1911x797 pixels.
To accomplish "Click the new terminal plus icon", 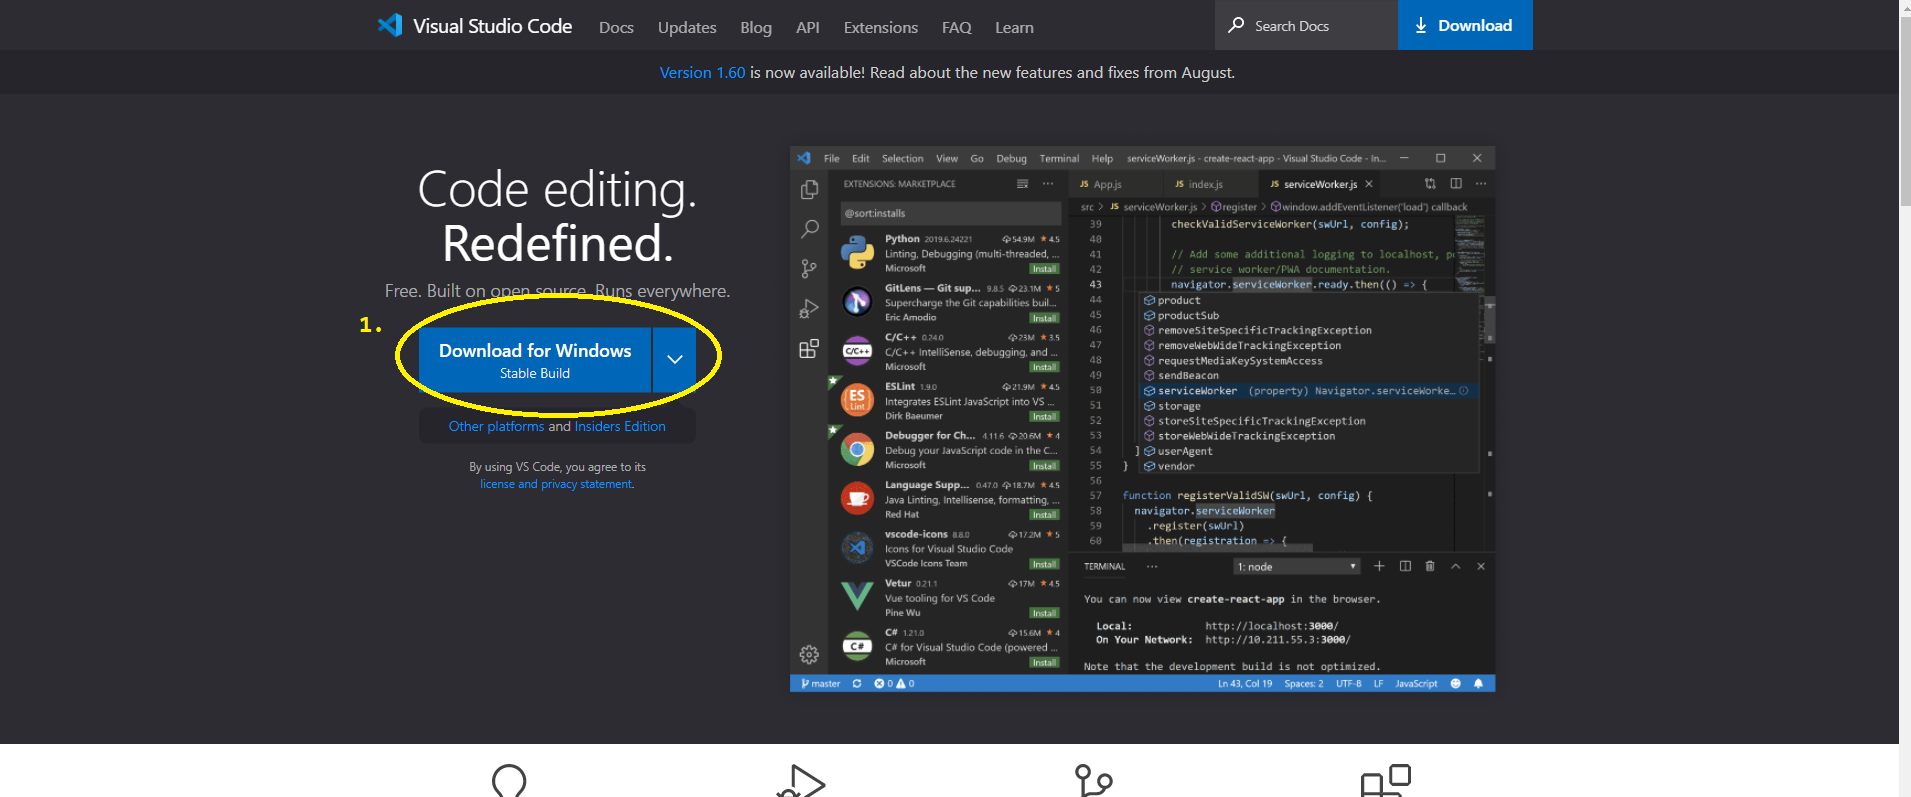I will pos(1379,566).
